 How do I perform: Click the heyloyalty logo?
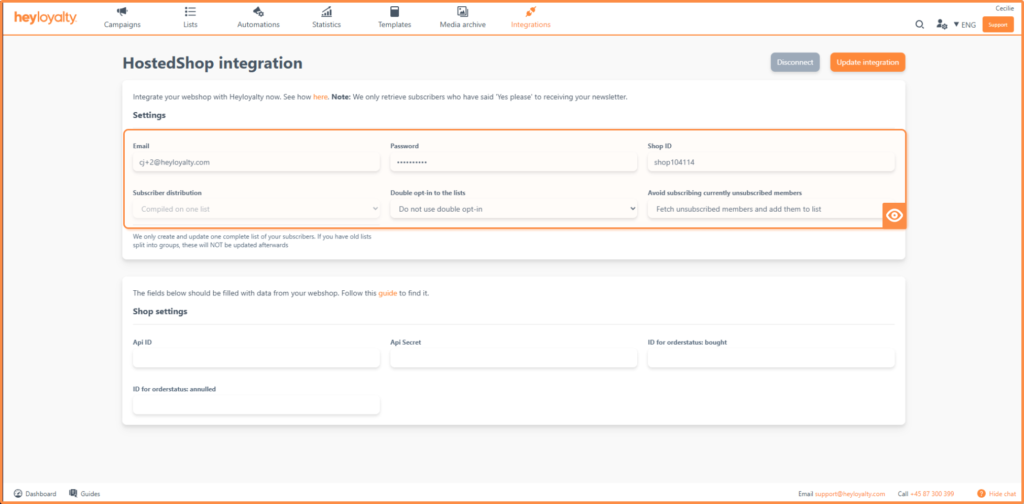coord(44,18)
